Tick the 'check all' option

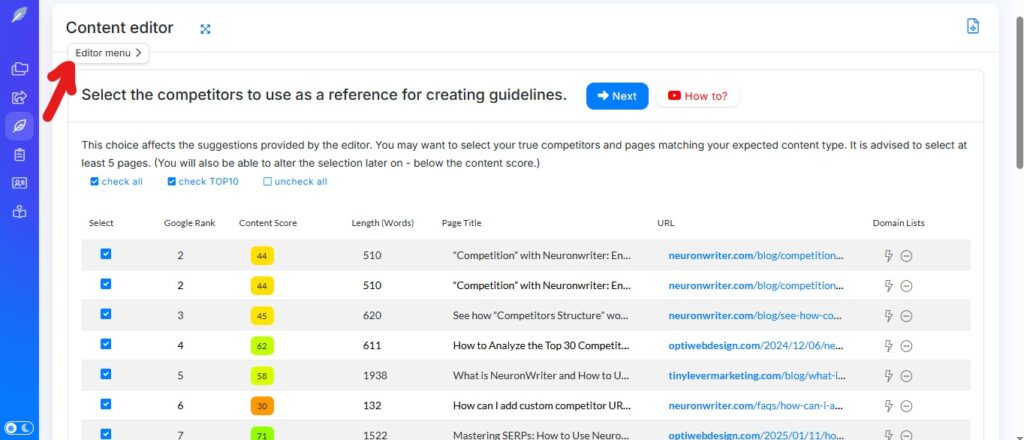tap(116, 181)
